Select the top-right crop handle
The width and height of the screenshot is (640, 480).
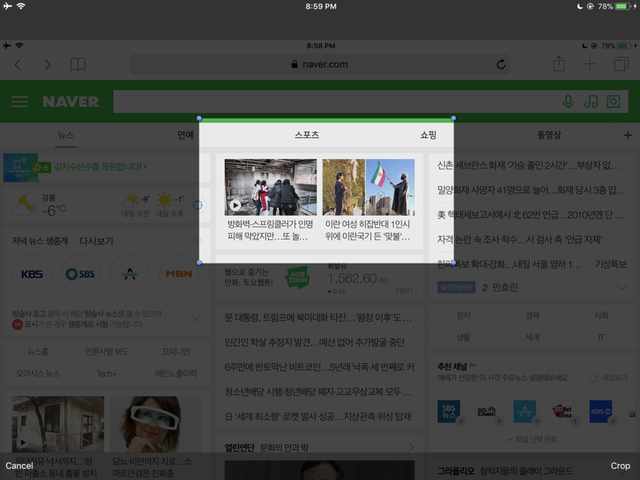click(x=453, y=118)
